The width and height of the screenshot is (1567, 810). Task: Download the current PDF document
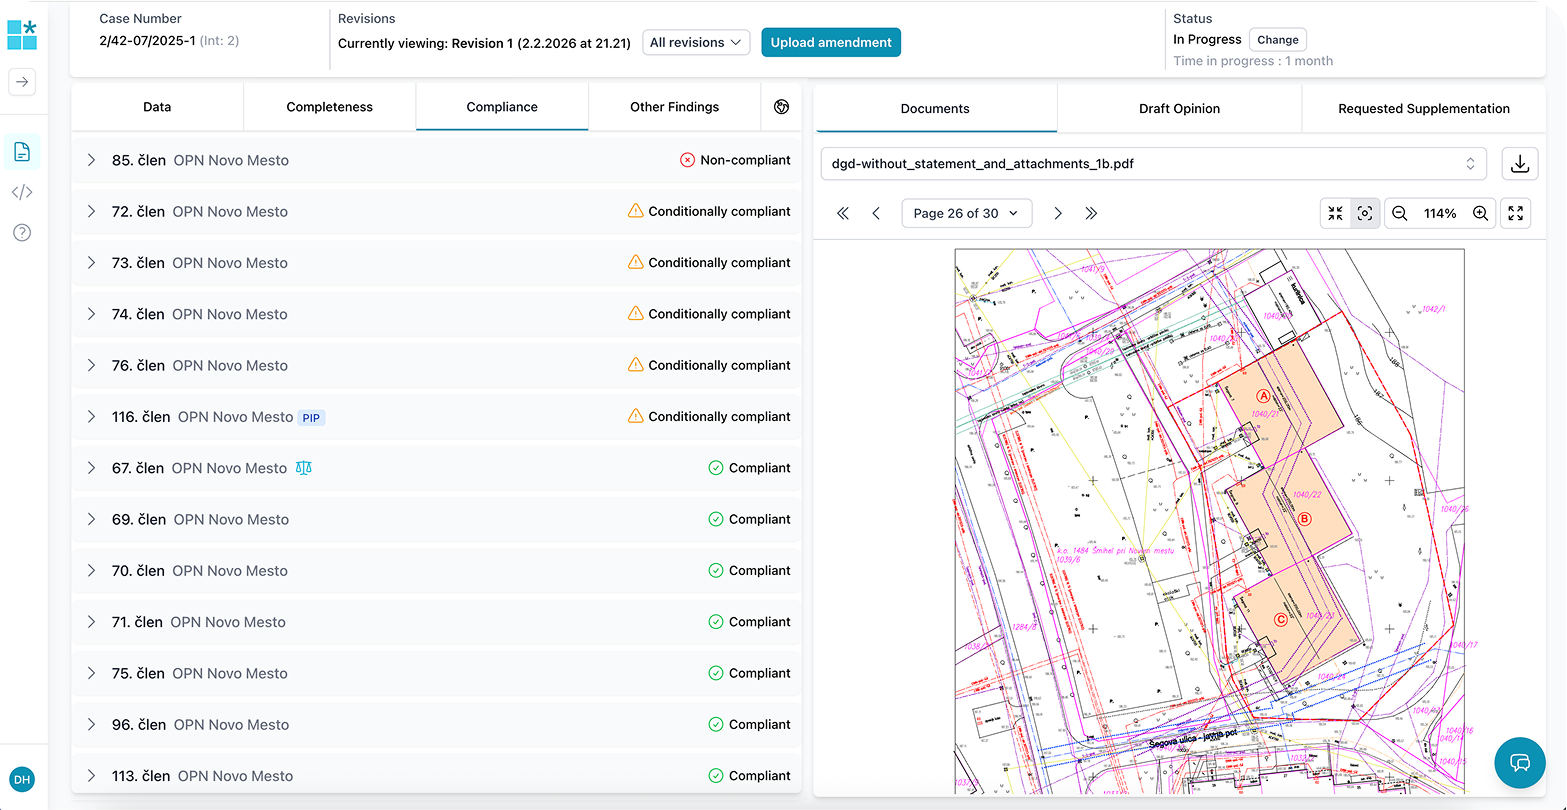pos(1519,164)
